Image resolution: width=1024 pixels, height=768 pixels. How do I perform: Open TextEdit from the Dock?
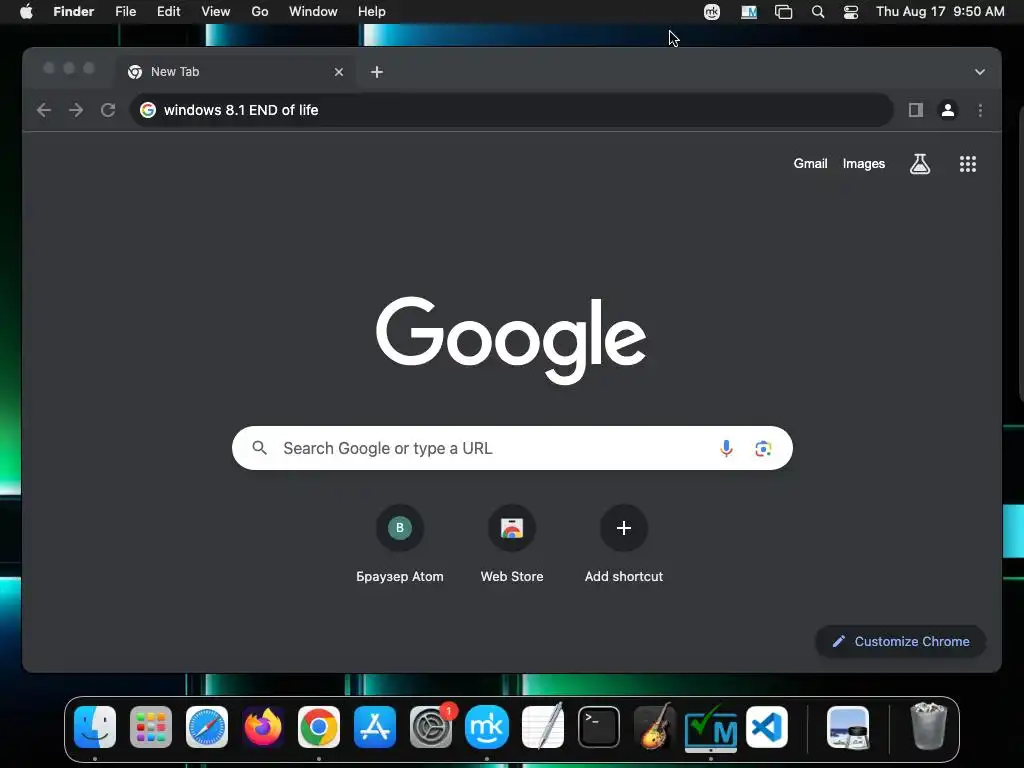(543, 726)
